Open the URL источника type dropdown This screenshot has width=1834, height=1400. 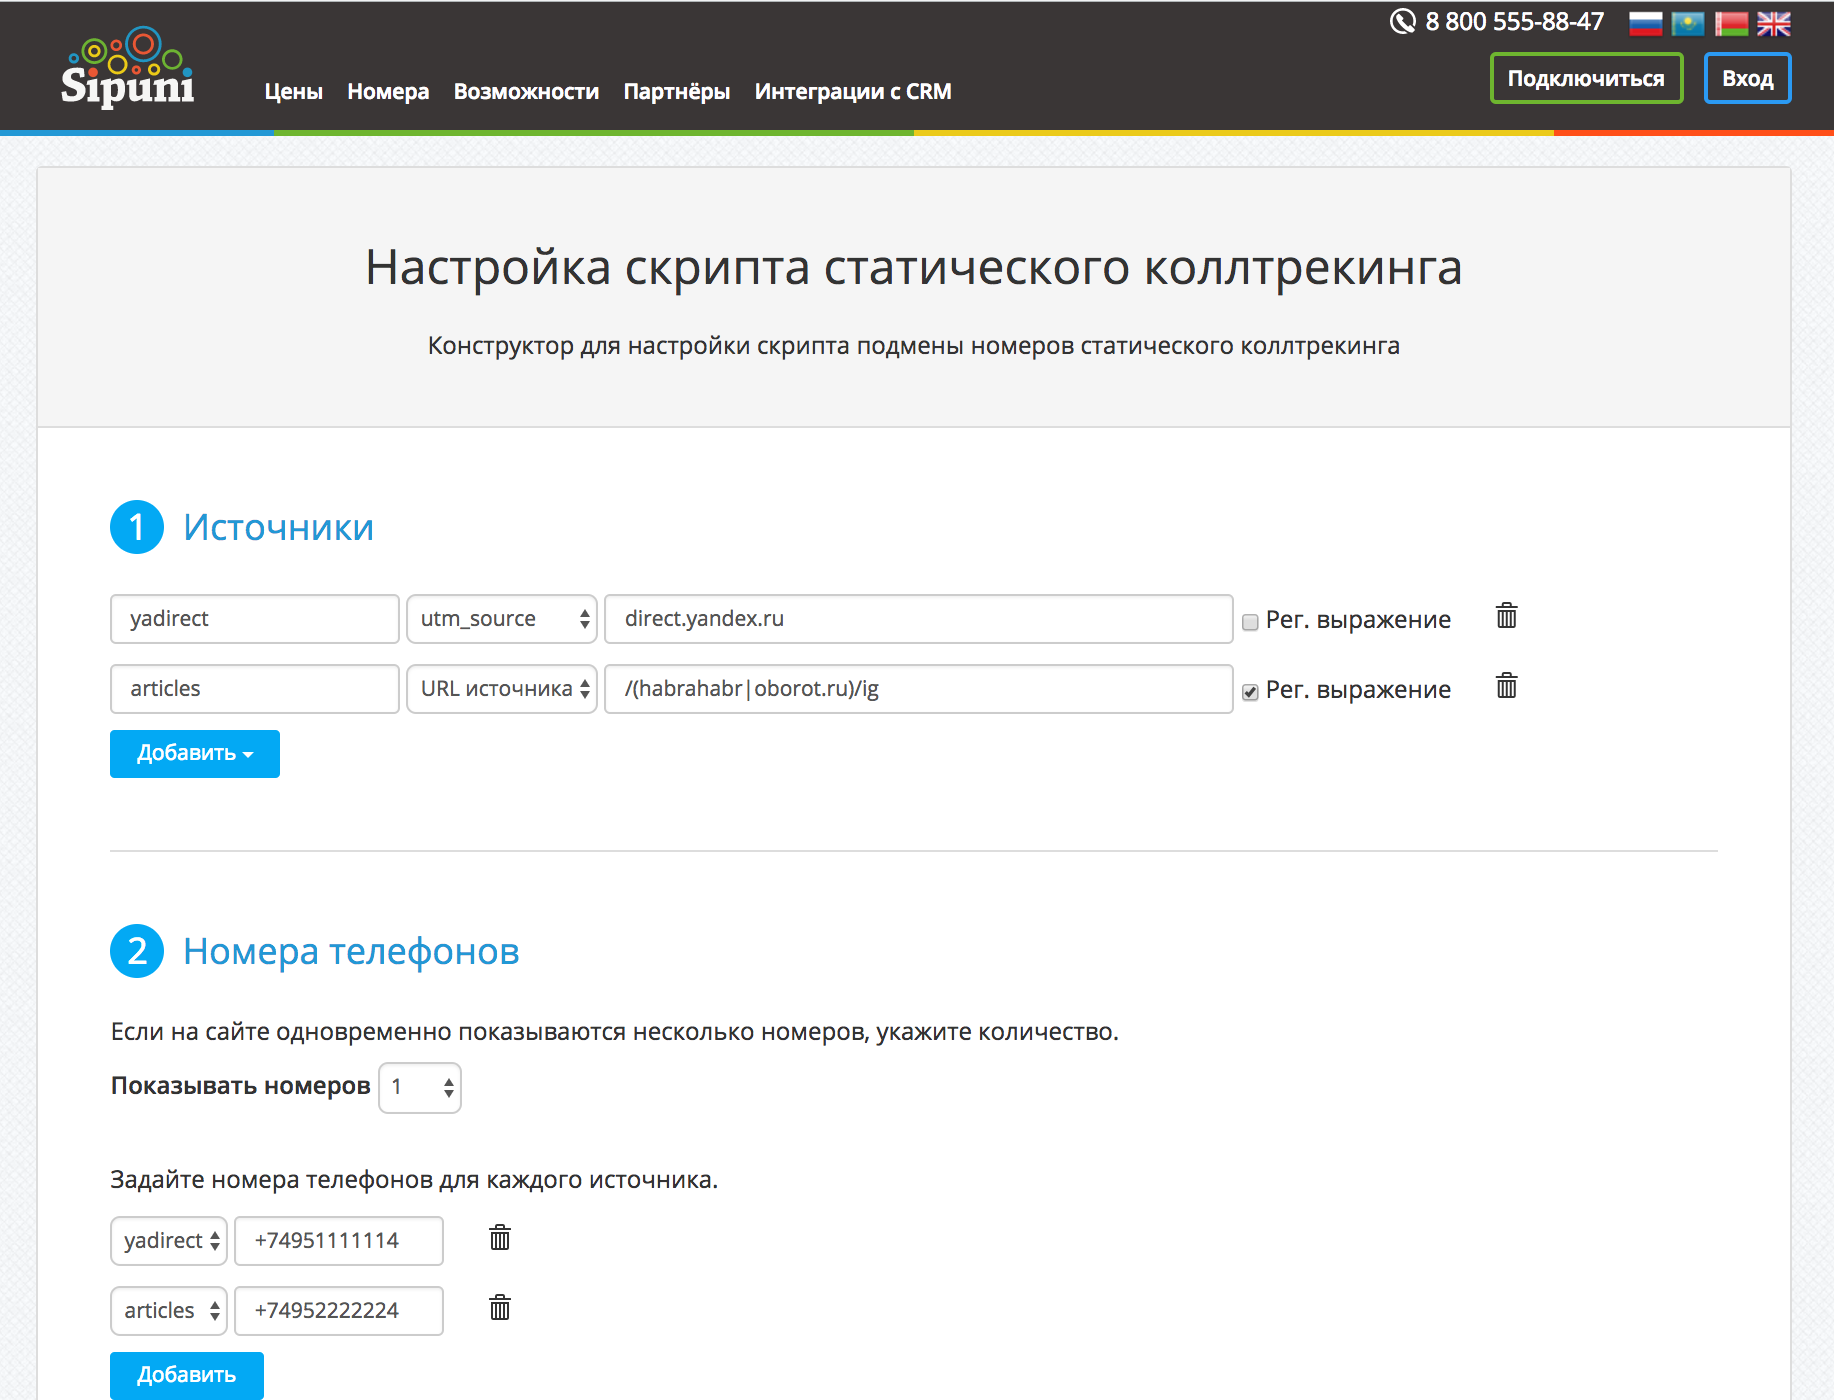pos(502,689)
